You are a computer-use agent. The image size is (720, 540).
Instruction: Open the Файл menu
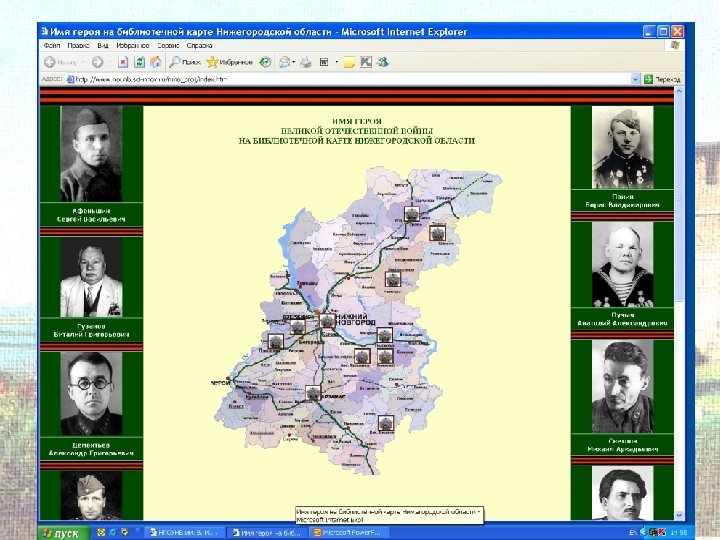click(52, 45)
